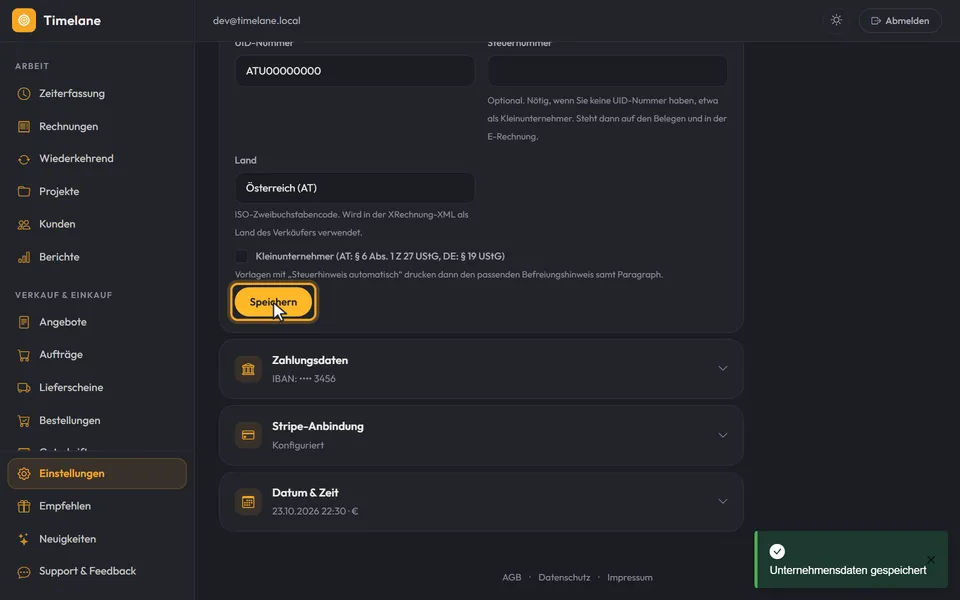Click the Zeiterfassung clock icon

[x=24, y=94]
